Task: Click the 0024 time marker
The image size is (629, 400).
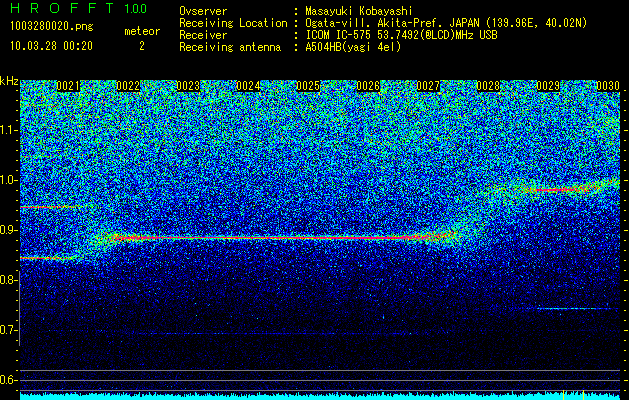Action: pos(248,86)
